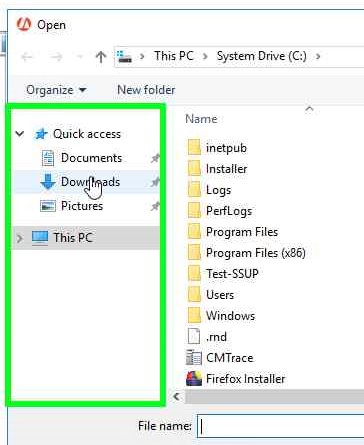364x445 pixels.
Task: Select the Firefox Installer file
Action: (245, 379)
